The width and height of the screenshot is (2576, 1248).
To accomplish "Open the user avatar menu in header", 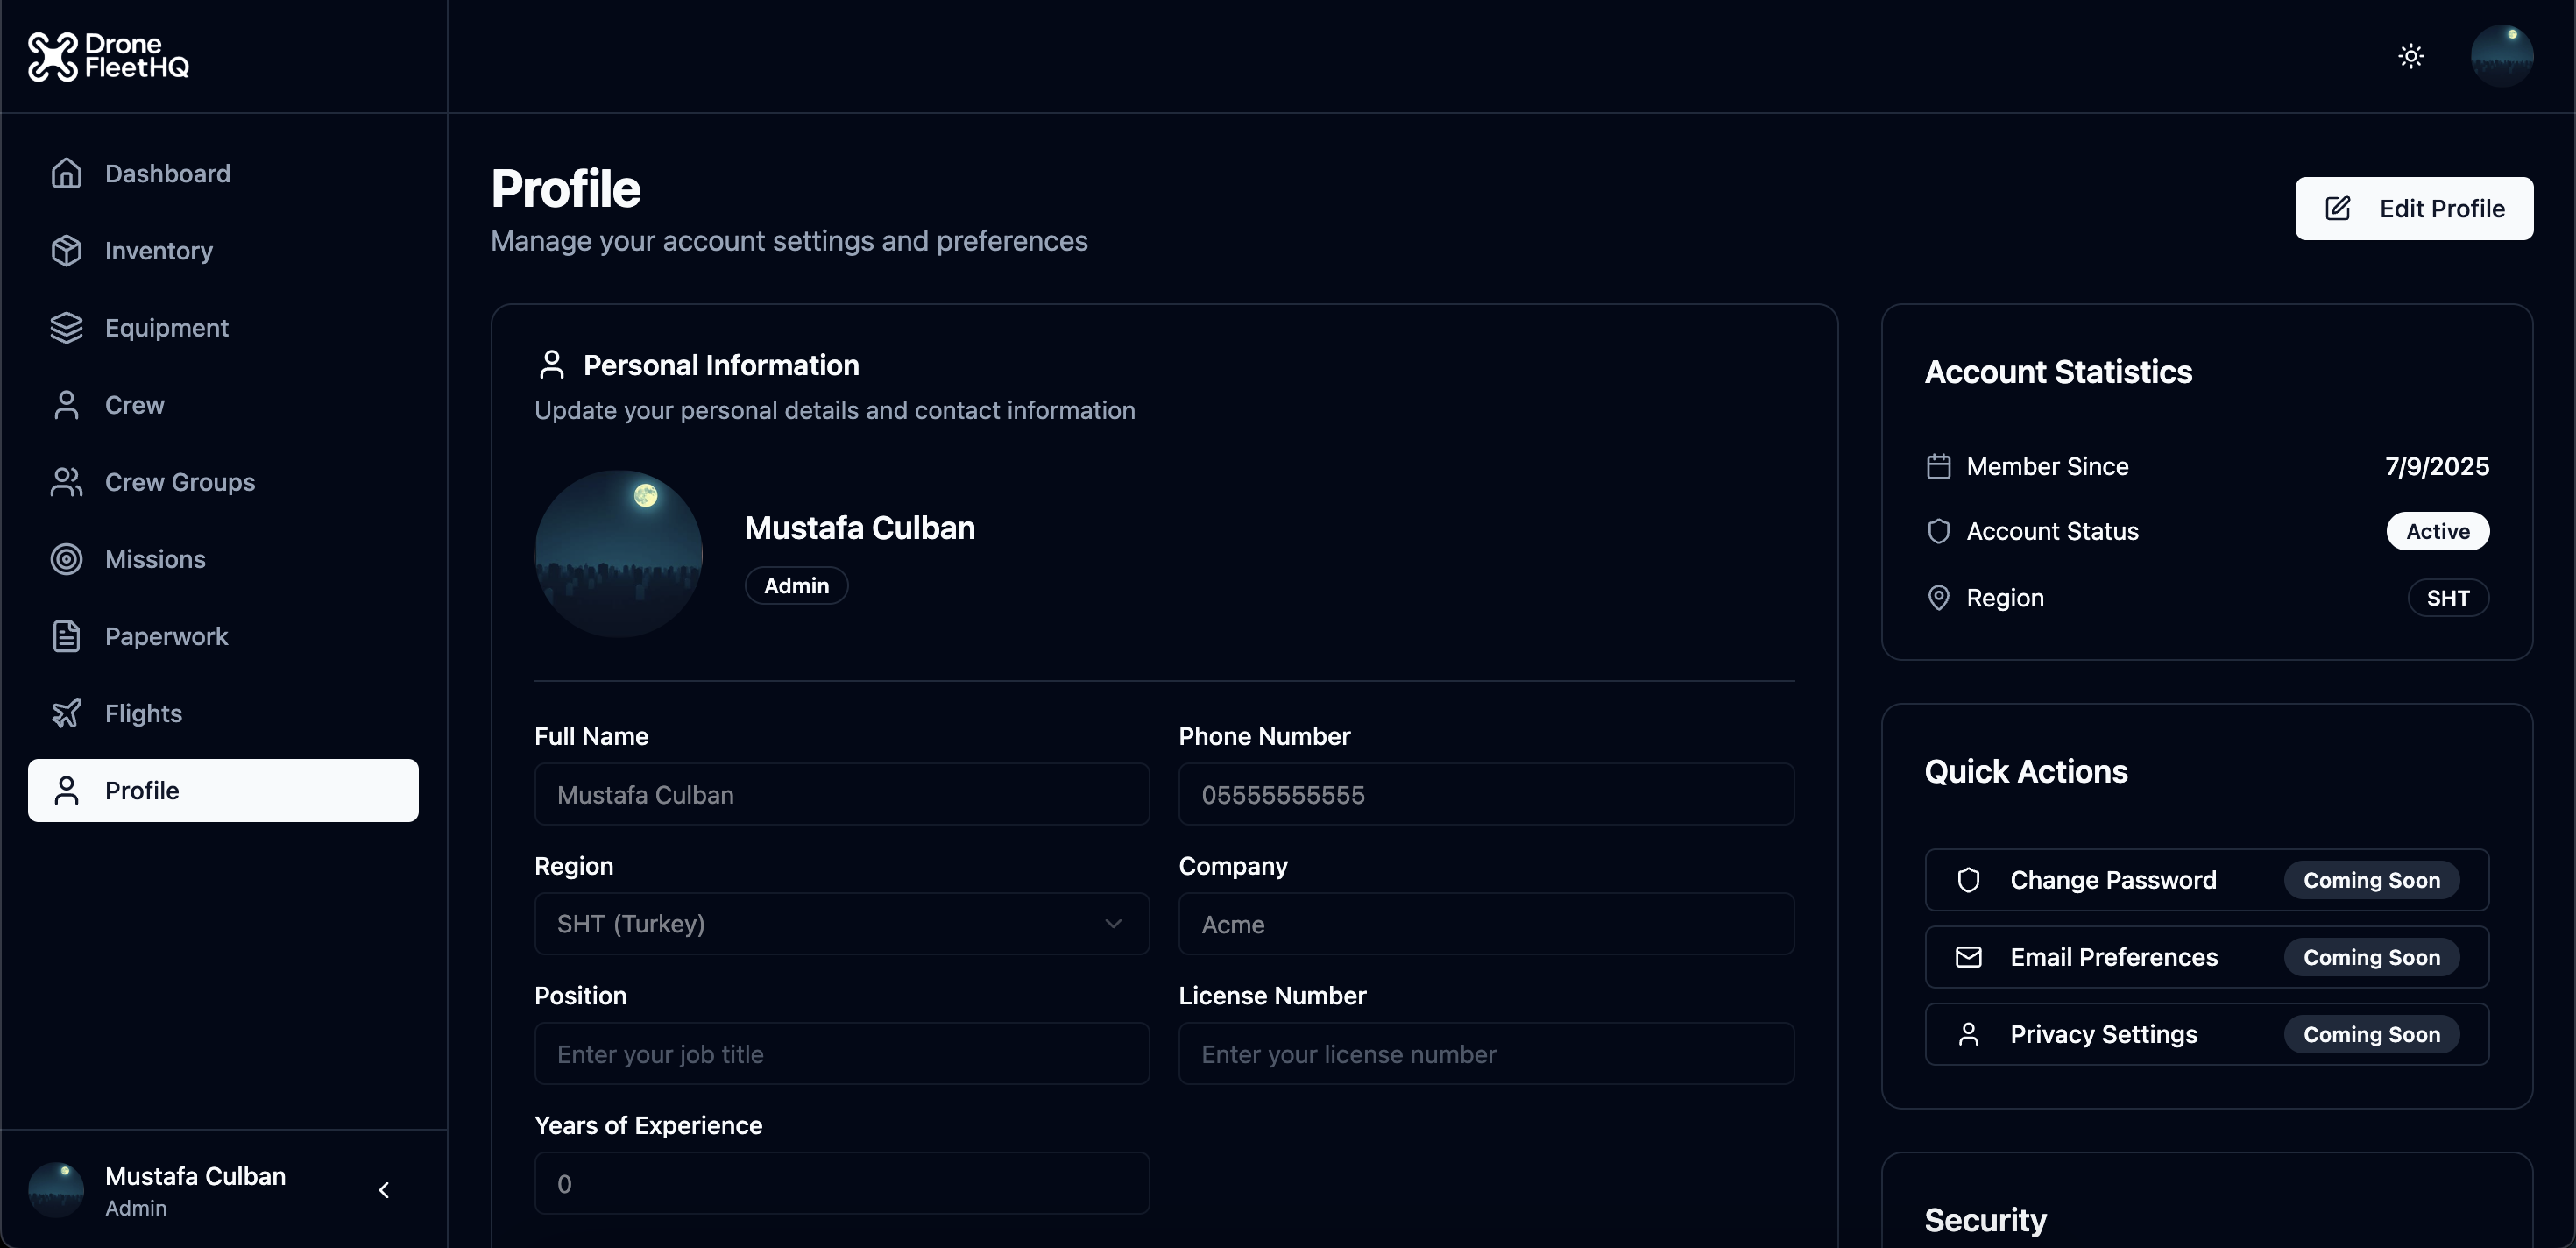I will [x=2502, y=56].
